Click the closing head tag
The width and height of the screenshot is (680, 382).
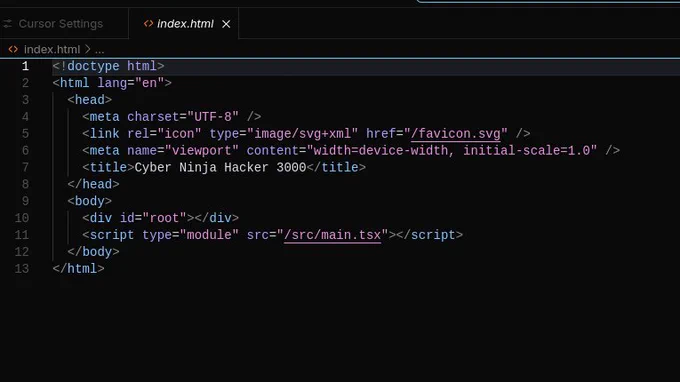click(93, 185)
